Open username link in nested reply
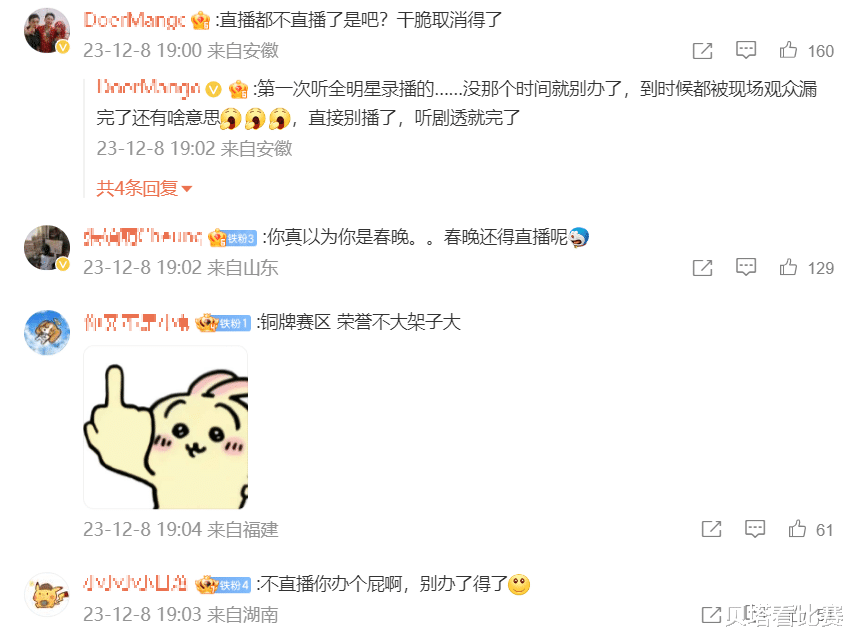Image resolution: width=856 pixels, height=643 pixels. (x=148, y=88)
